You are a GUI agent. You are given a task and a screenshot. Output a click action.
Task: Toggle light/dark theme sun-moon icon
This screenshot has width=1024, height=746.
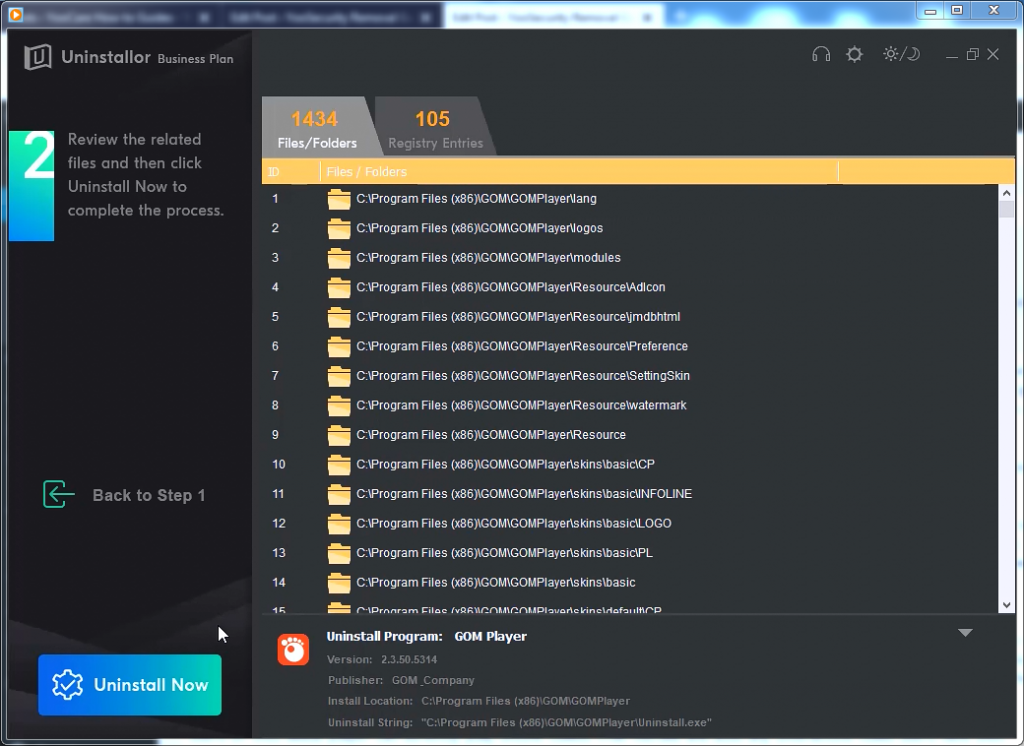coord(901,54)
